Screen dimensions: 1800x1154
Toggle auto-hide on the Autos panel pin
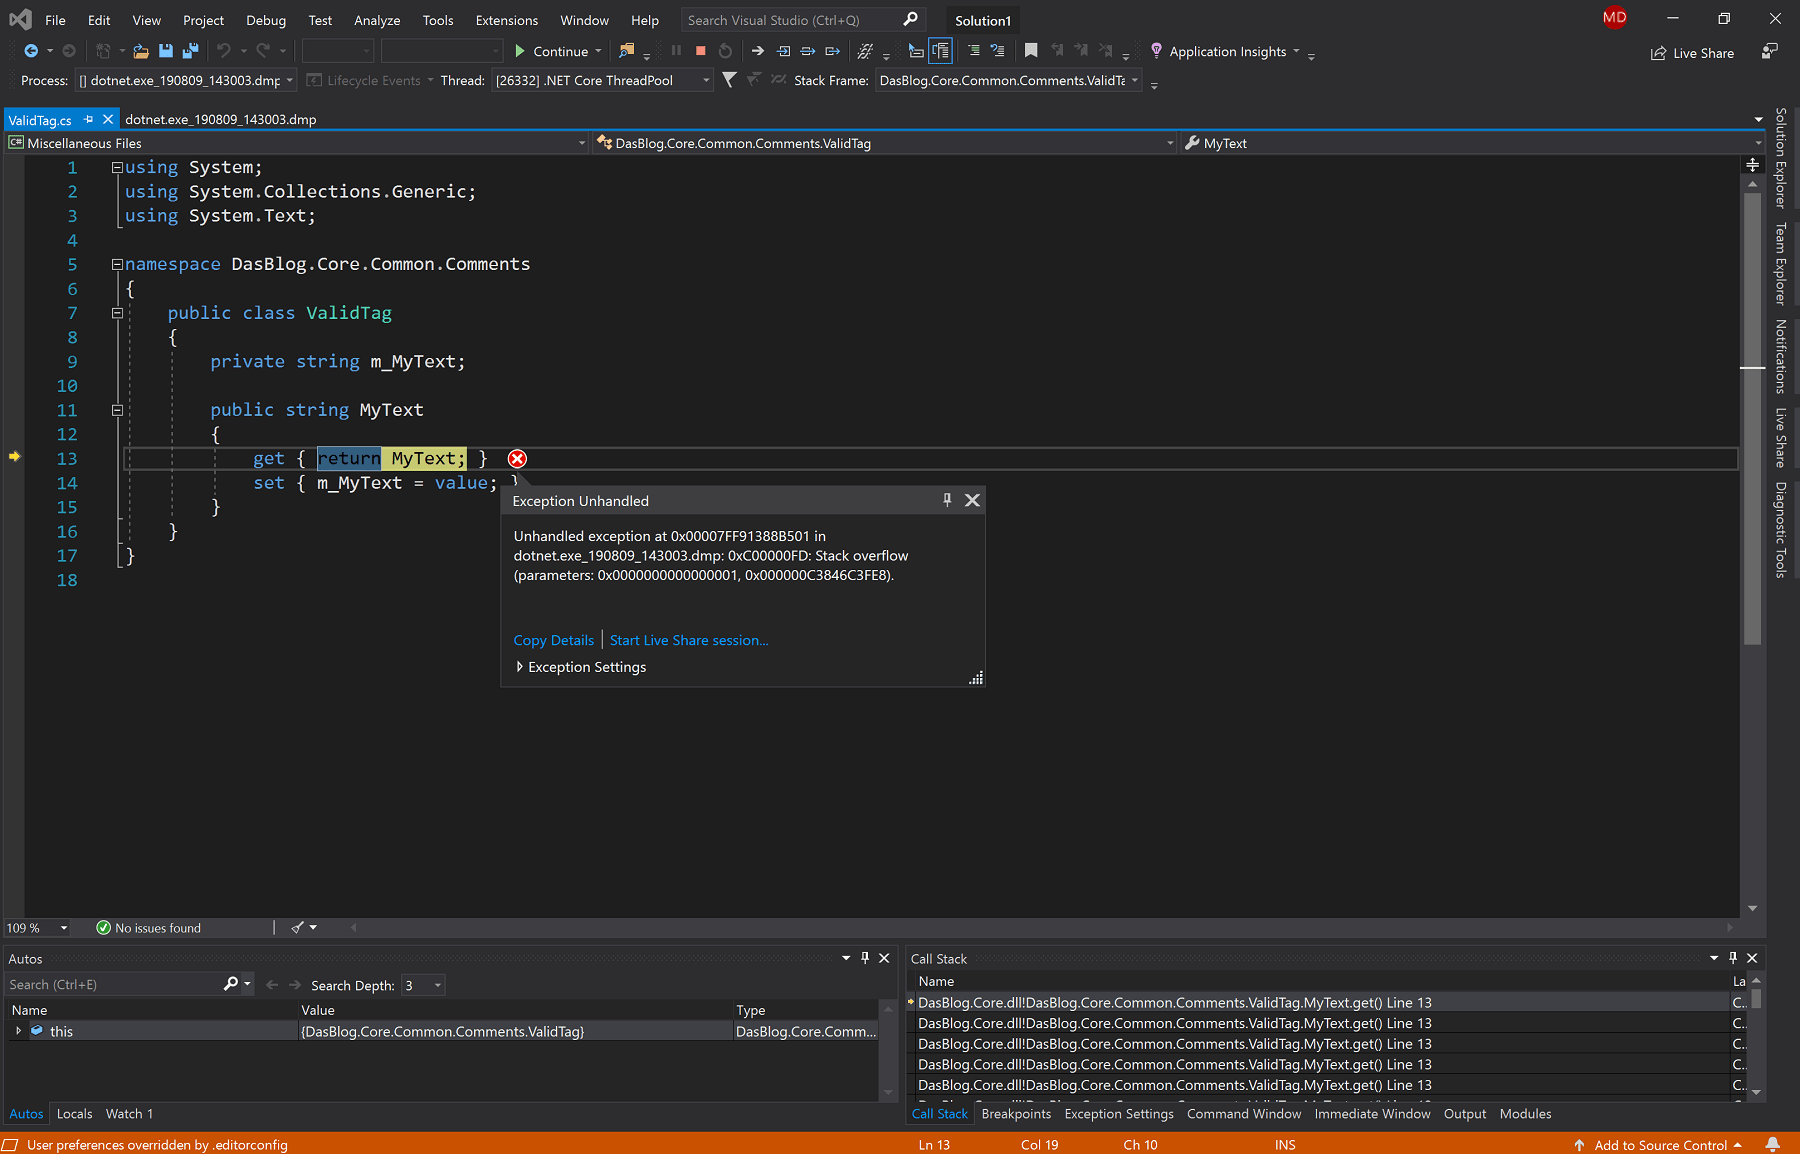coord(864,958)
